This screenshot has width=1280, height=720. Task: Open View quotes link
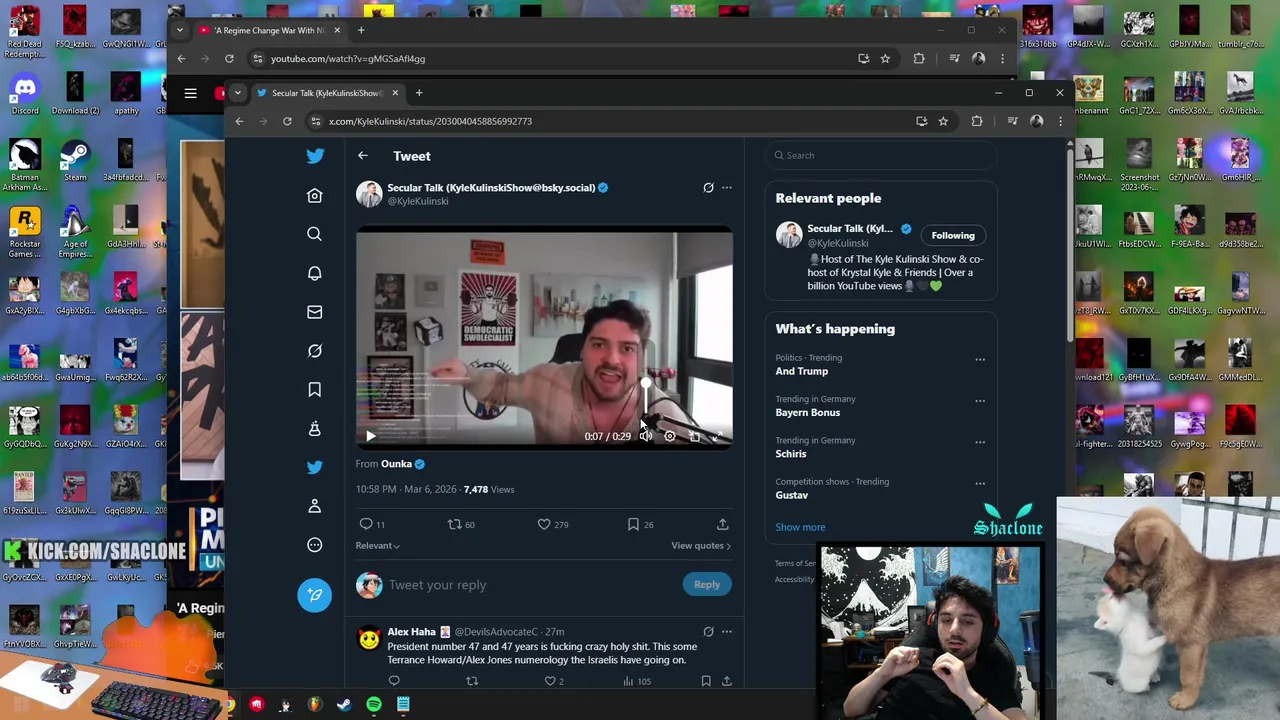pyautogui.click(x=700, y=546)
